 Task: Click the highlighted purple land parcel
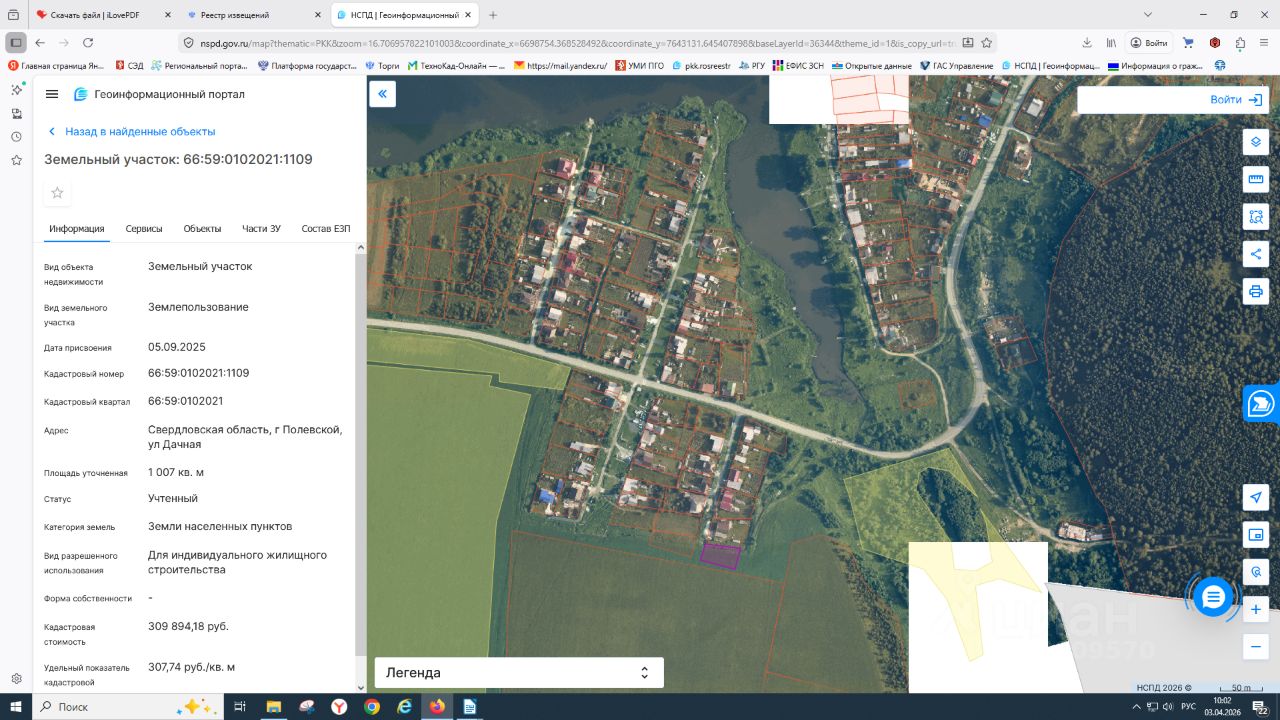coord(720,556)
